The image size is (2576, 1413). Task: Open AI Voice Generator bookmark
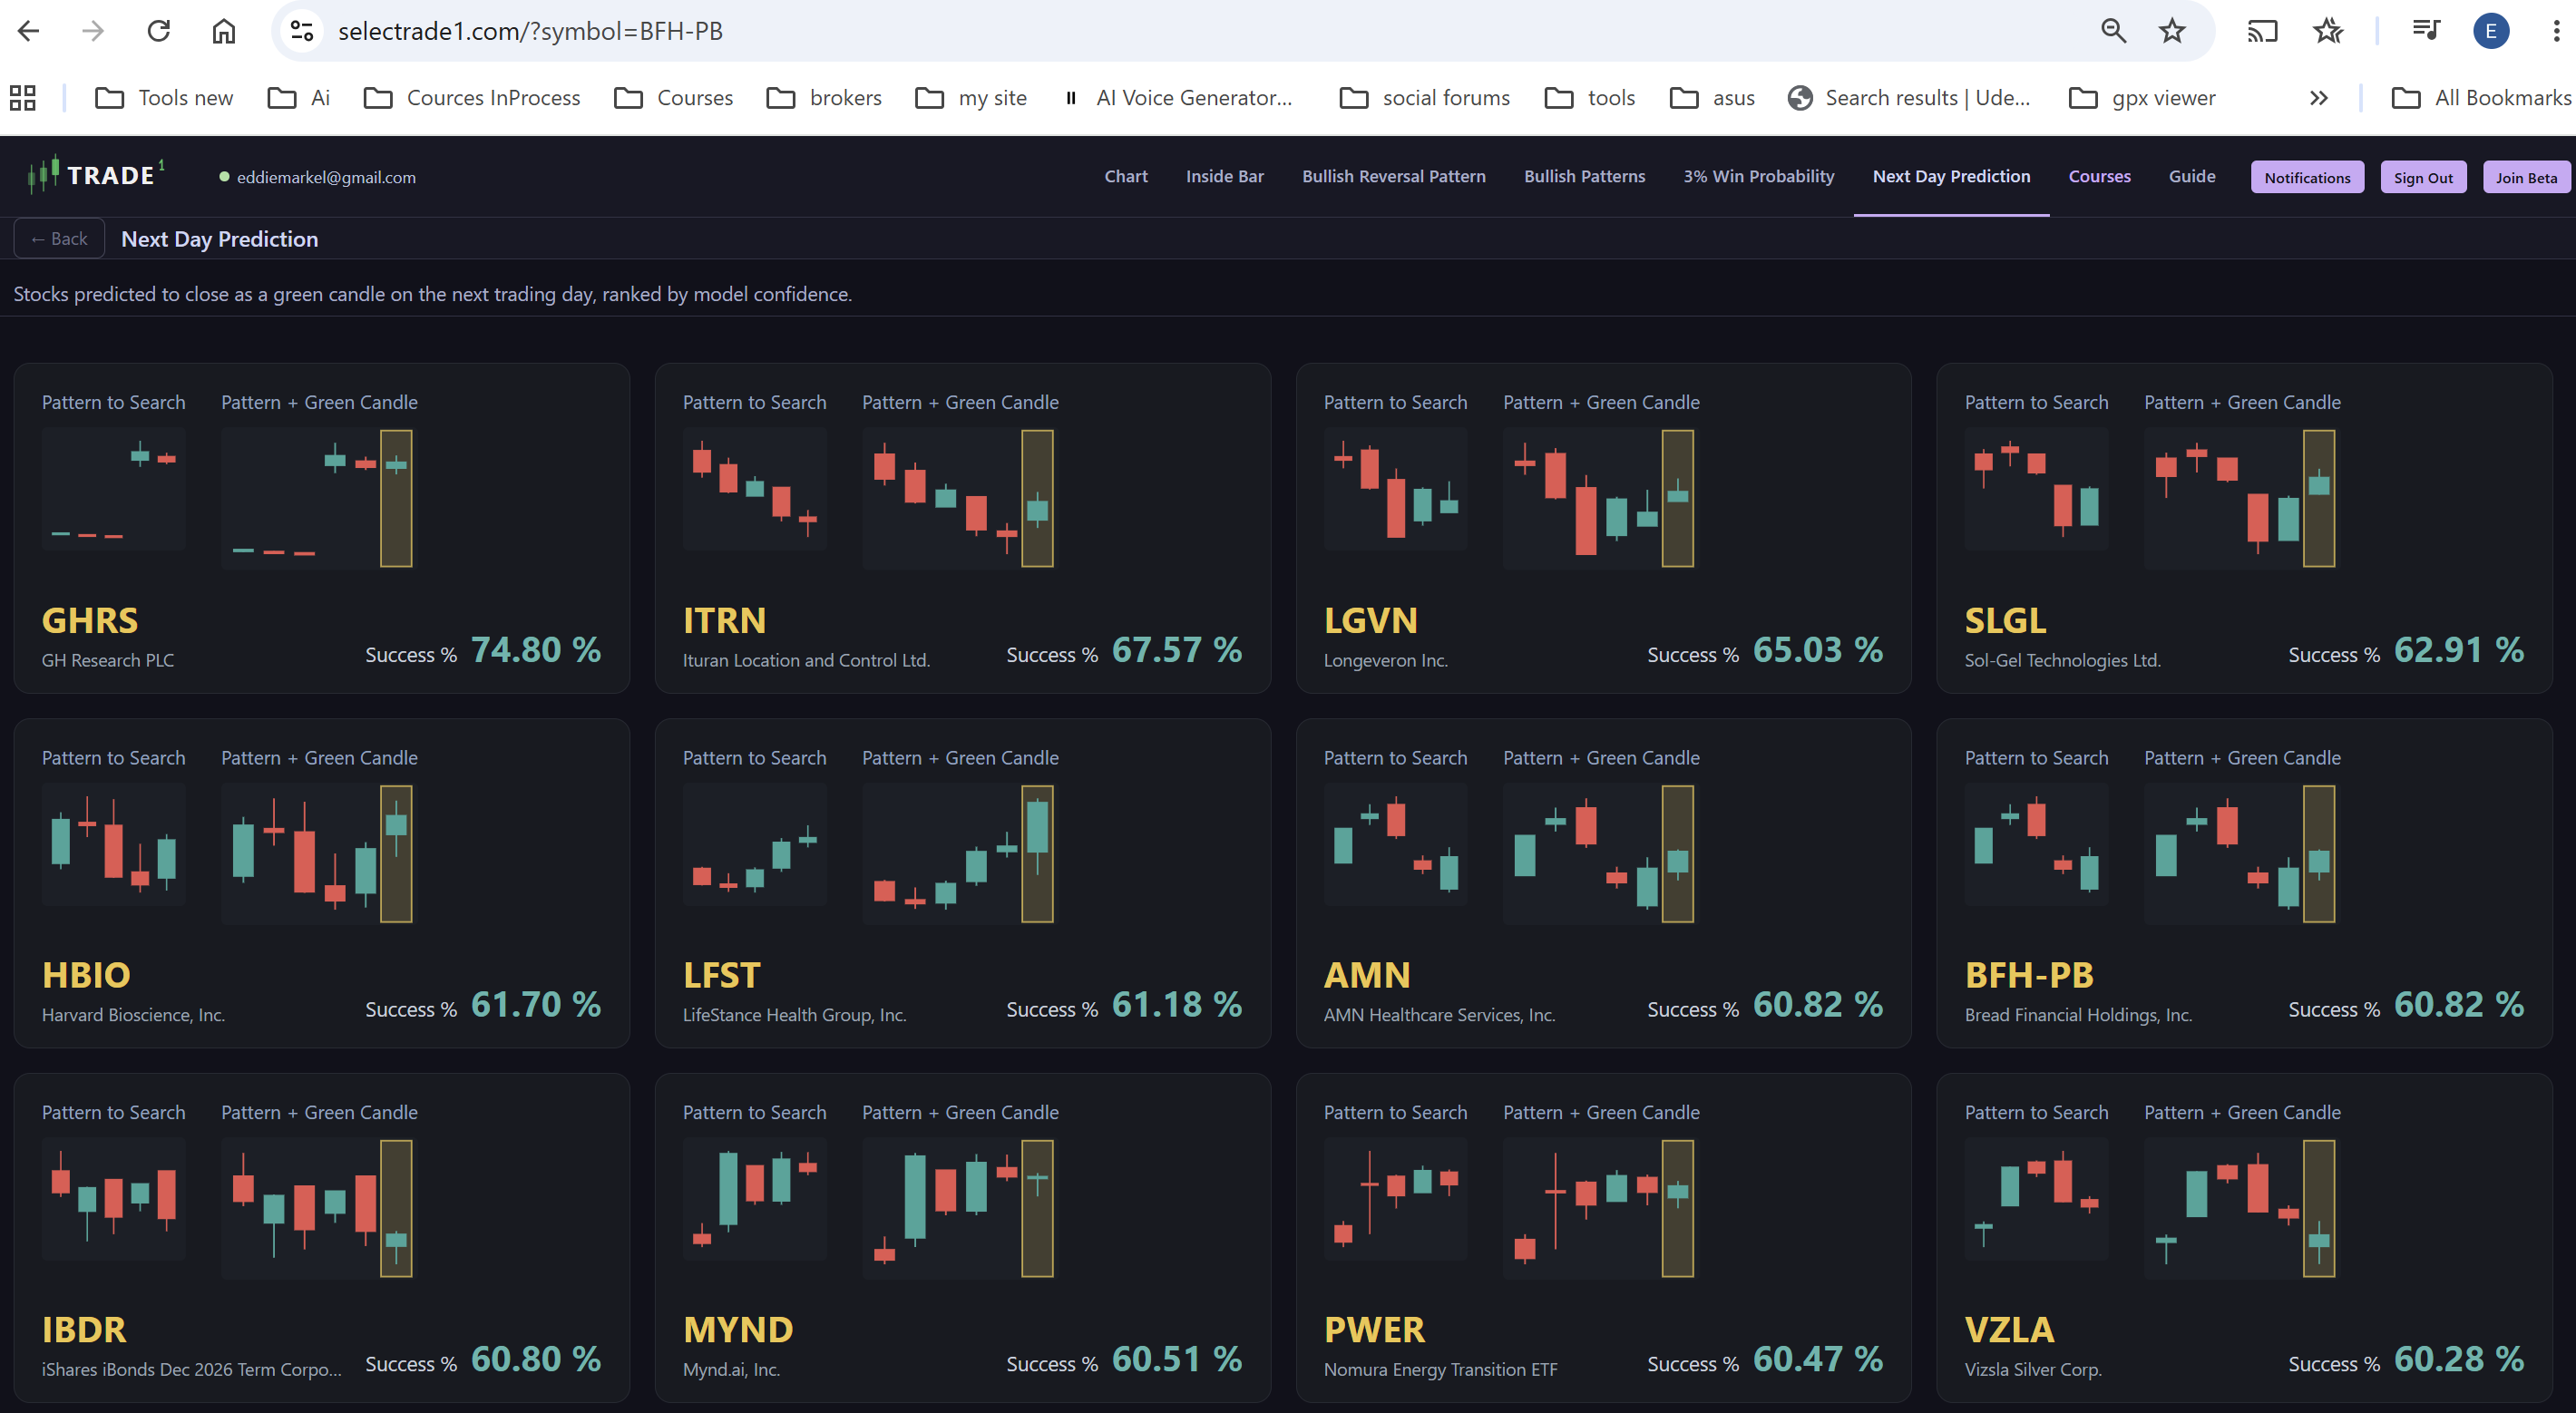point(1178,98)
